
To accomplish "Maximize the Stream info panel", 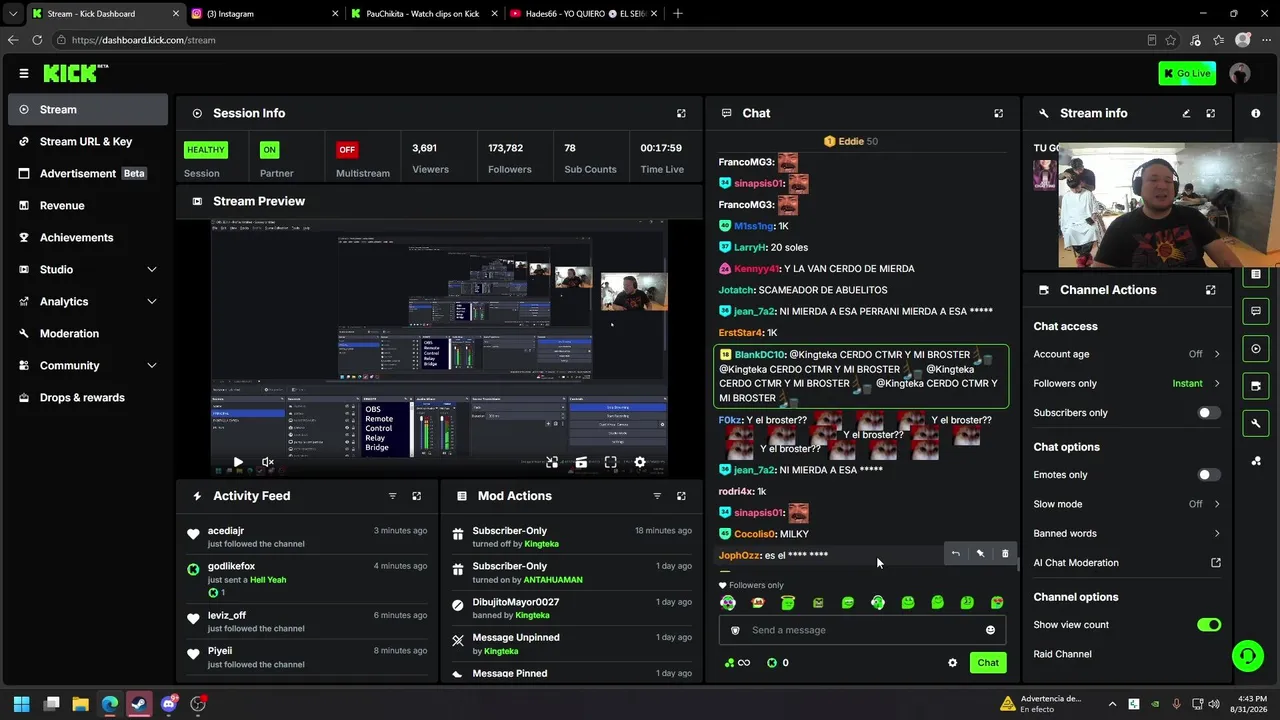I will tap(1210, 114).
